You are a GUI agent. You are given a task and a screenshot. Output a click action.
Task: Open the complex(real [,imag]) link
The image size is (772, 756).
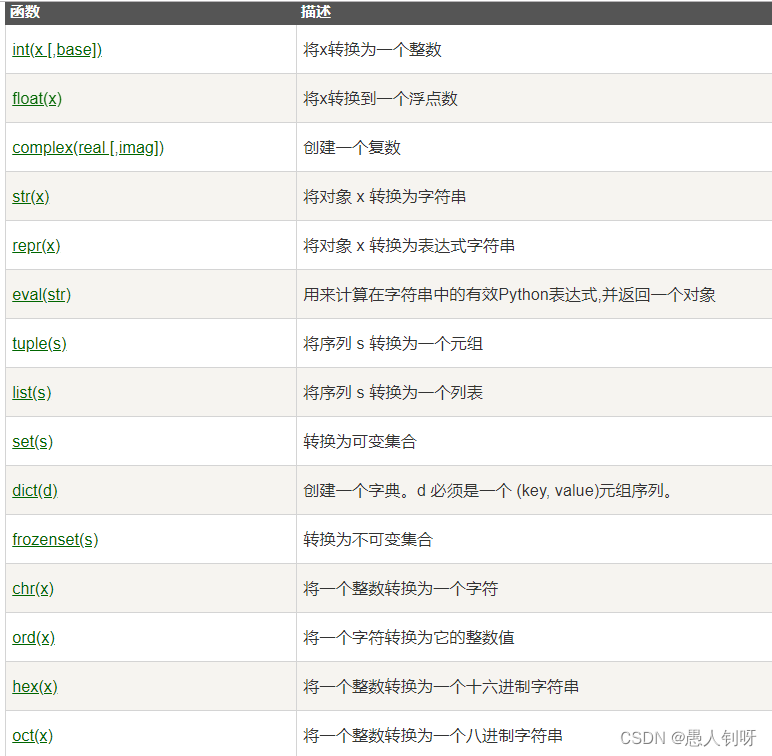coord(88,148)
